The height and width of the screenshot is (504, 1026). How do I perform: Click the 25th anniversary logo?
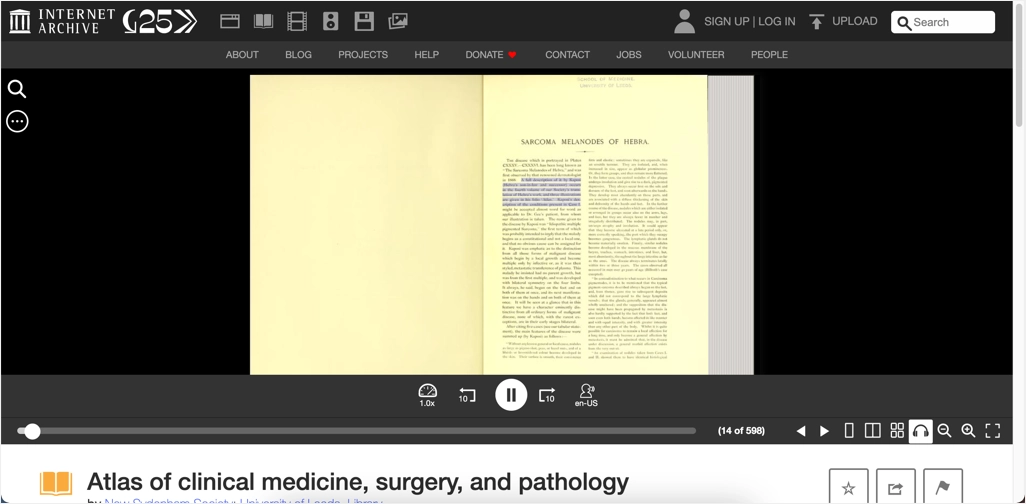tap(160, 22)
